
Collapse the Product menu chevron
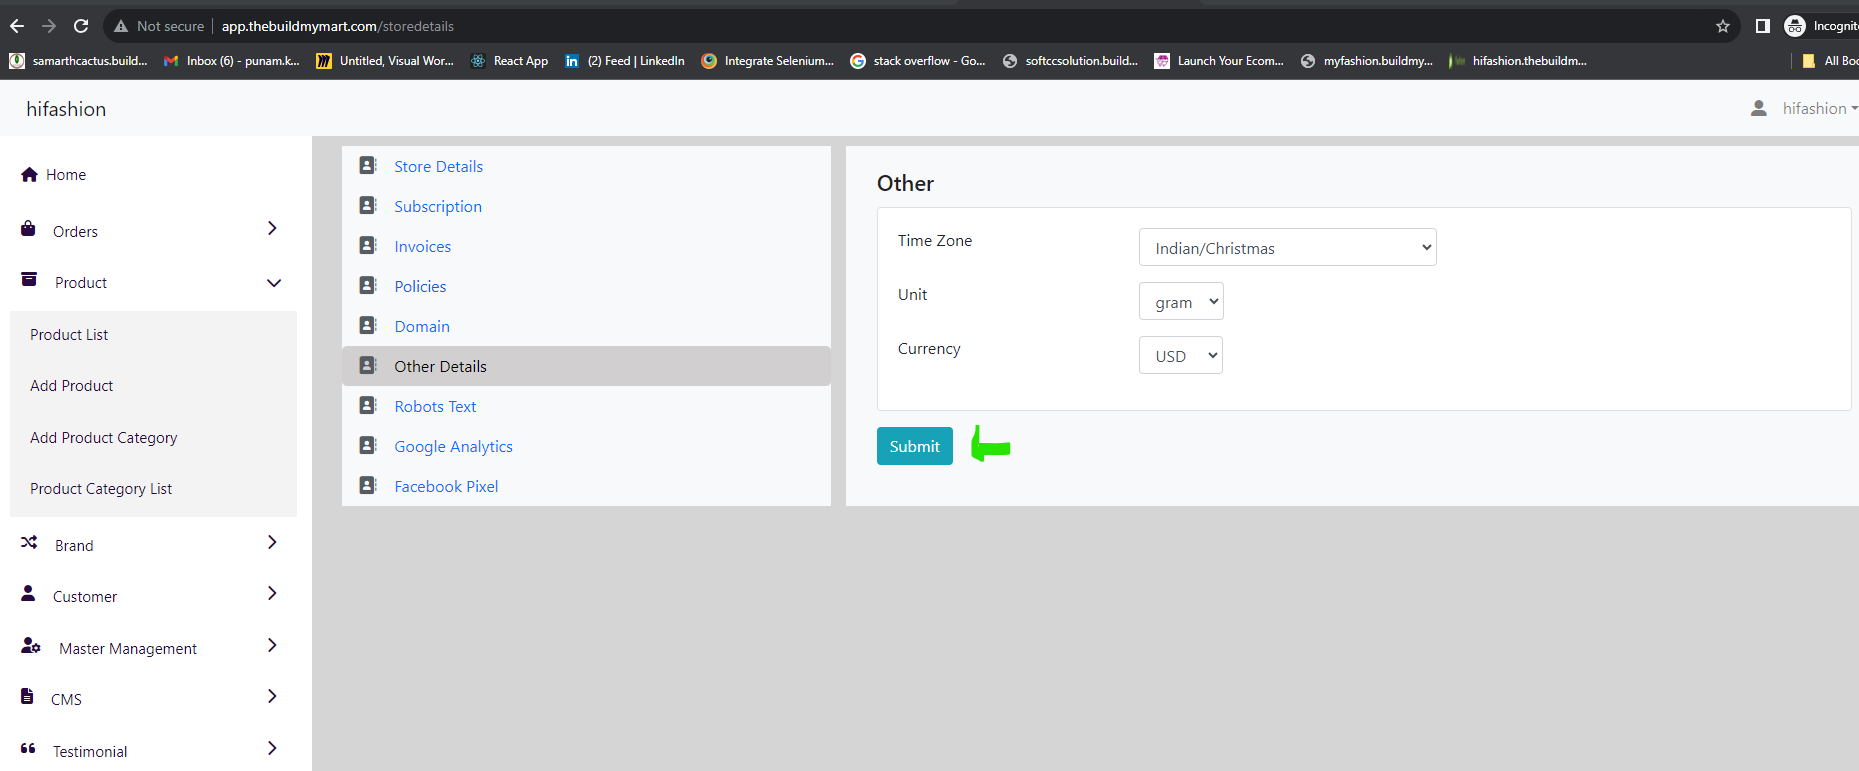(274, 283)
